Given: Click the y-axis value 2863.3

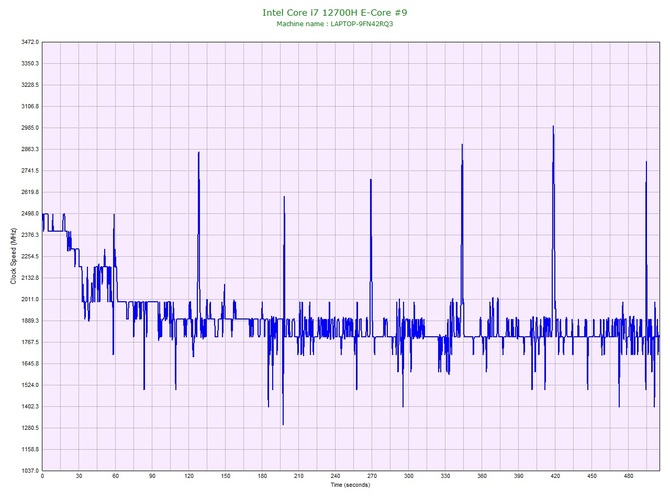Looking at the screenshot, I should (30, 150).
